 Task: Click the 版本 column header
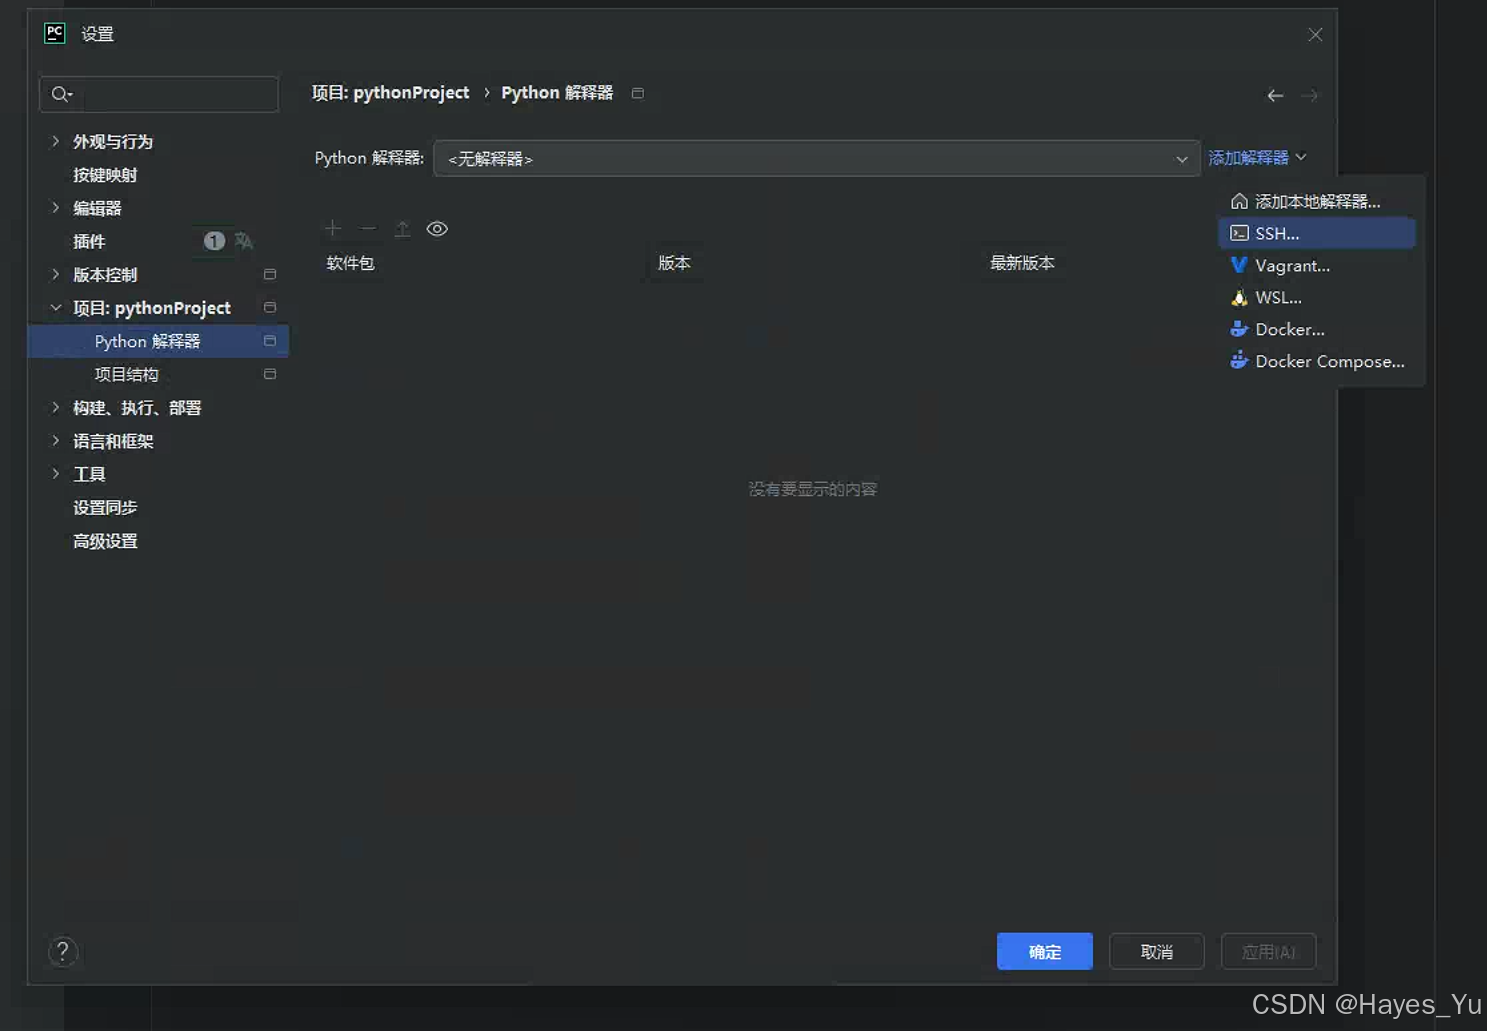tap(674, 263)
